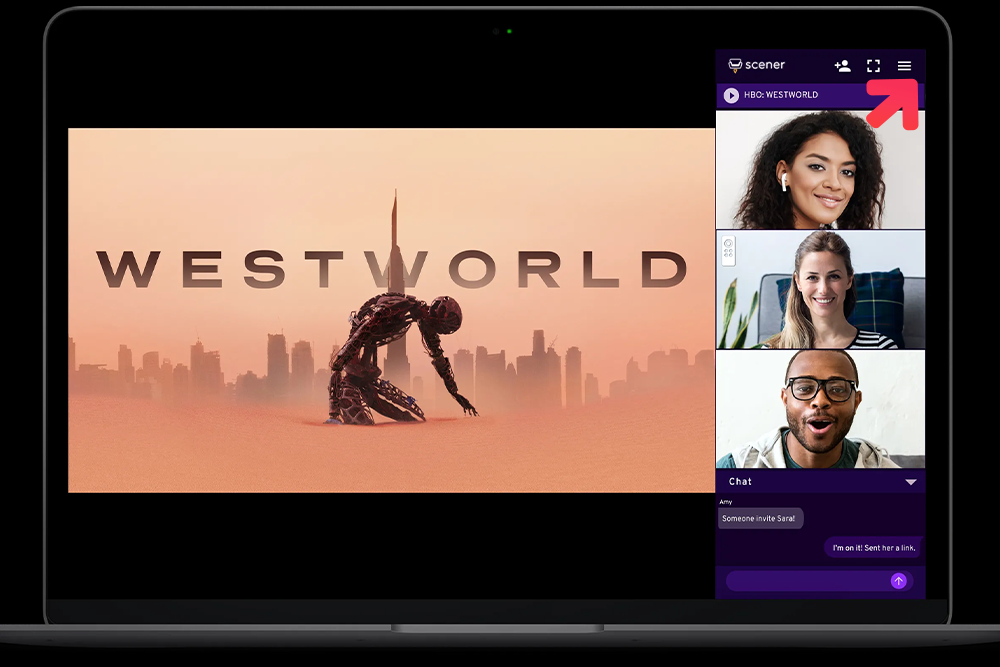The image size is (1000, 667).
Task: Select the video of the woman with curly hair
Action: (820, 170)
